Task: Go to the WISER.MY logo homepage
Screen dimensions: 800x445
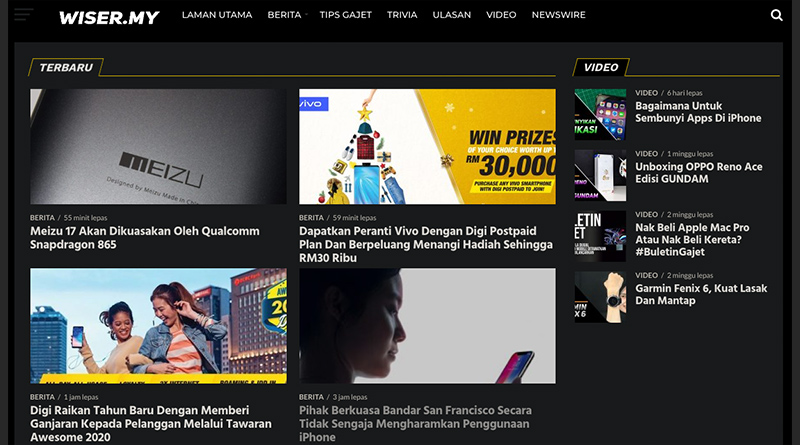Action: coord(109,18)
